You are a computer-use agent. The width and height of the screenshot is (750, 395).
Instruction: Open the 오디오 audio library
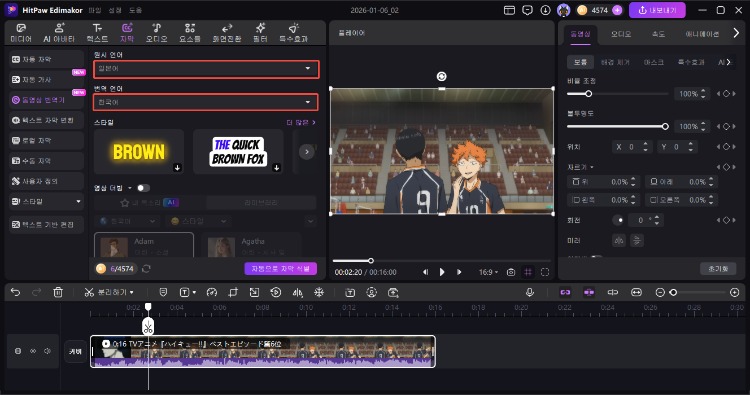click(156, 33)
